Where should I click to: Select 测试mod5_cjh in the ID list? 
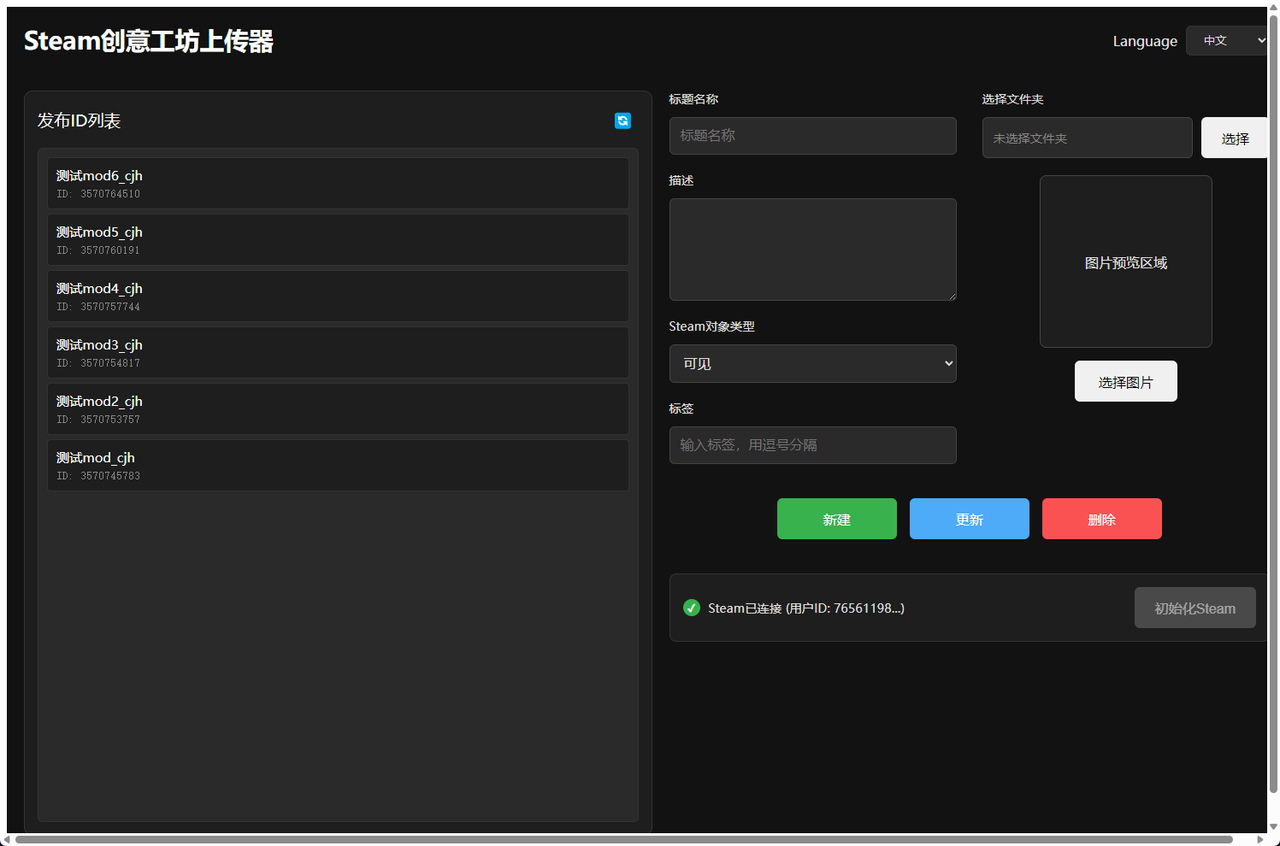(x=338, y=240)
